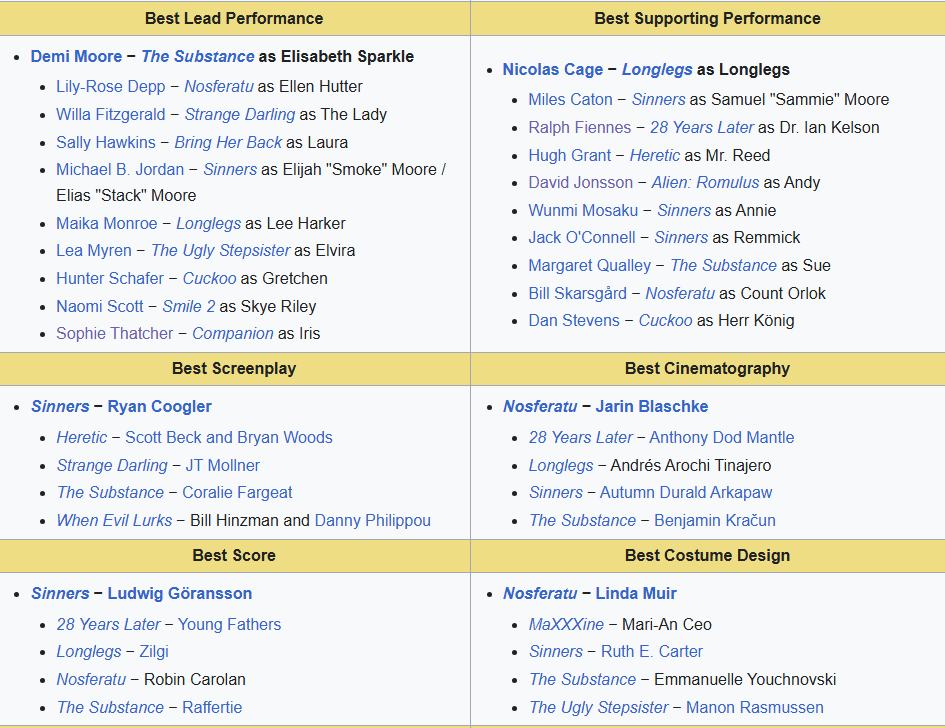The image size is (945, 728).
Task: Click the Scott Beck and Bryan Woods link
Action: coord(228,438)
